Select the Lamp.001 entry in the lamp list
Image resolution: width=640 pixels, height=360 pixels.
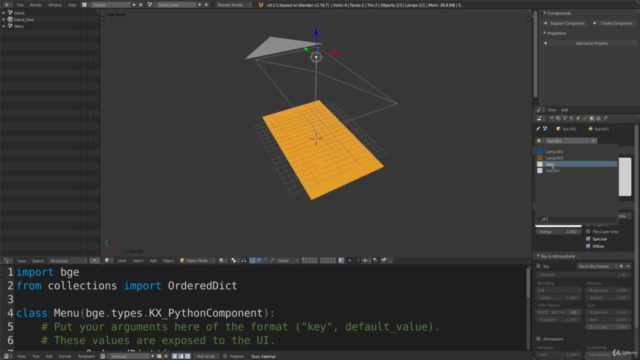[x=576, y=151]
